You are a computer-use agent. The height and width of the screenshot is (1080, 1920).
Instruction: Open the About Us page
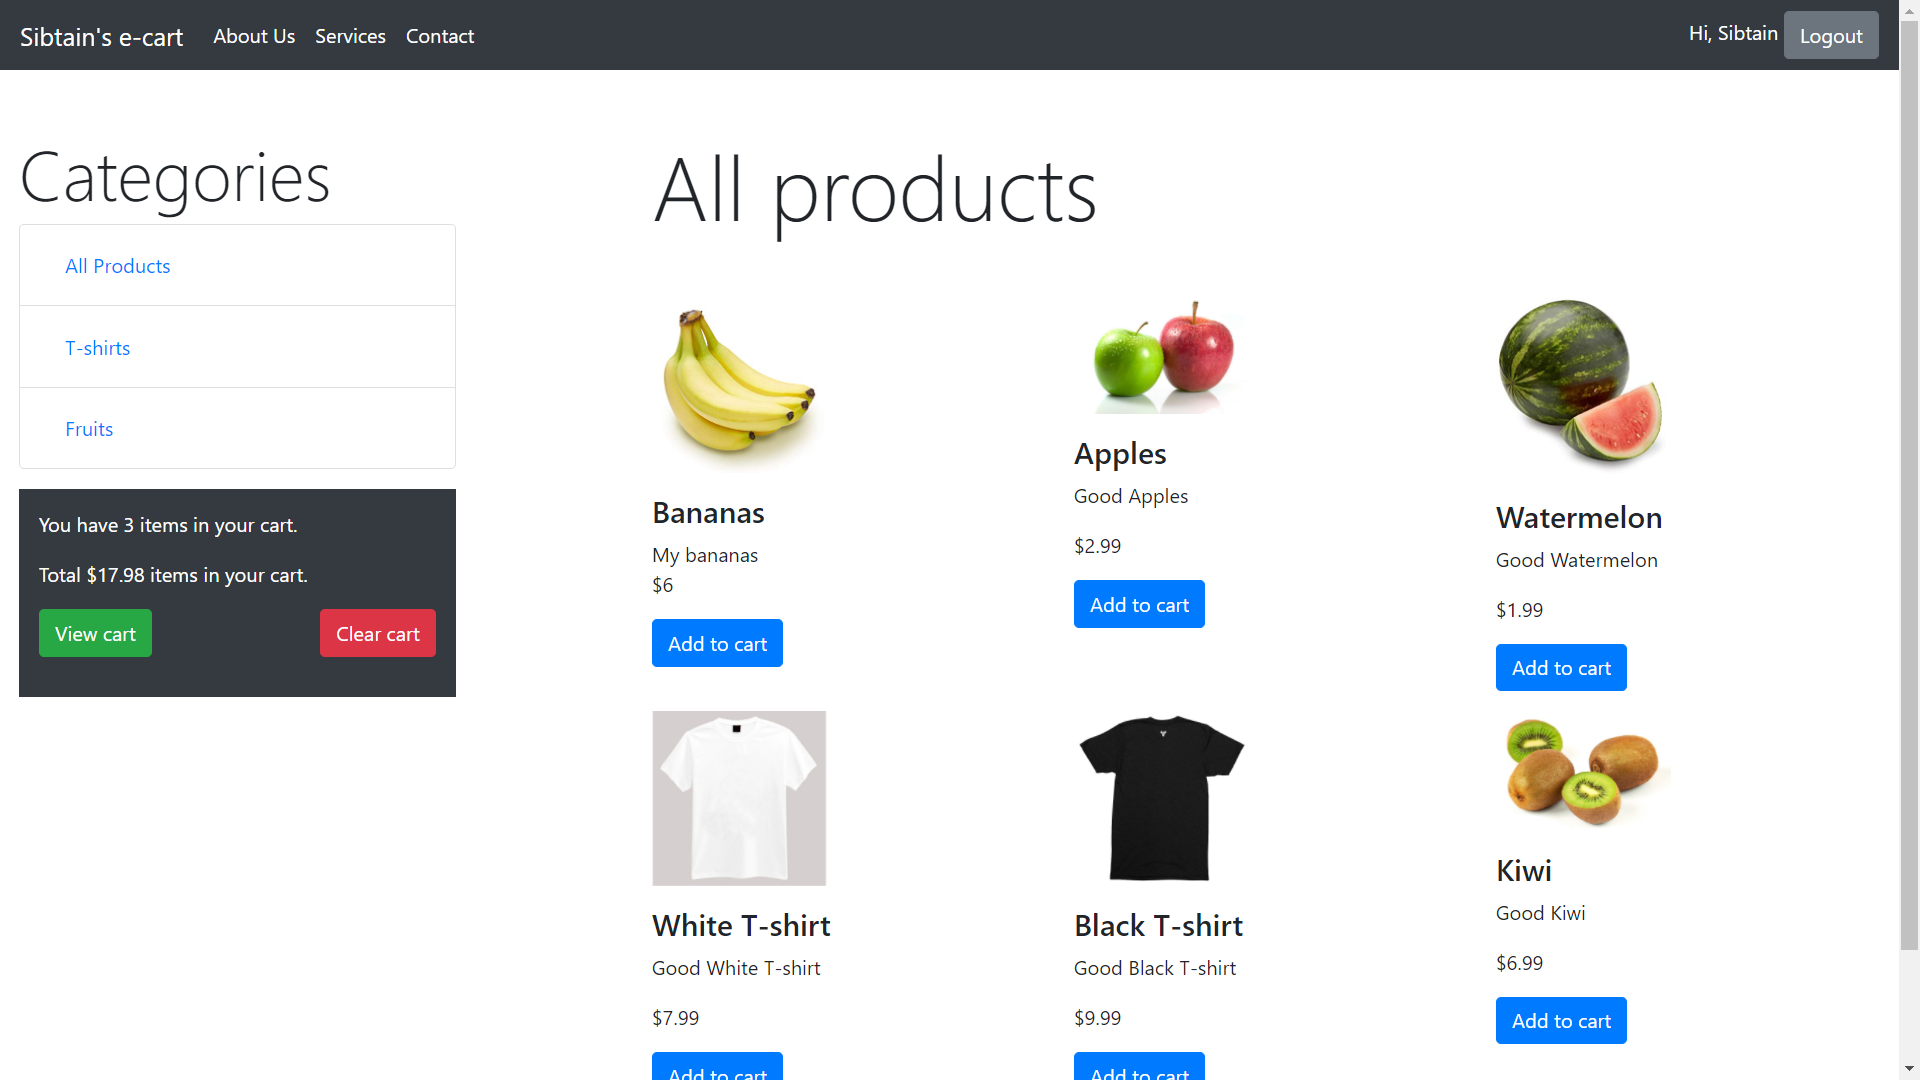[254, 36]
